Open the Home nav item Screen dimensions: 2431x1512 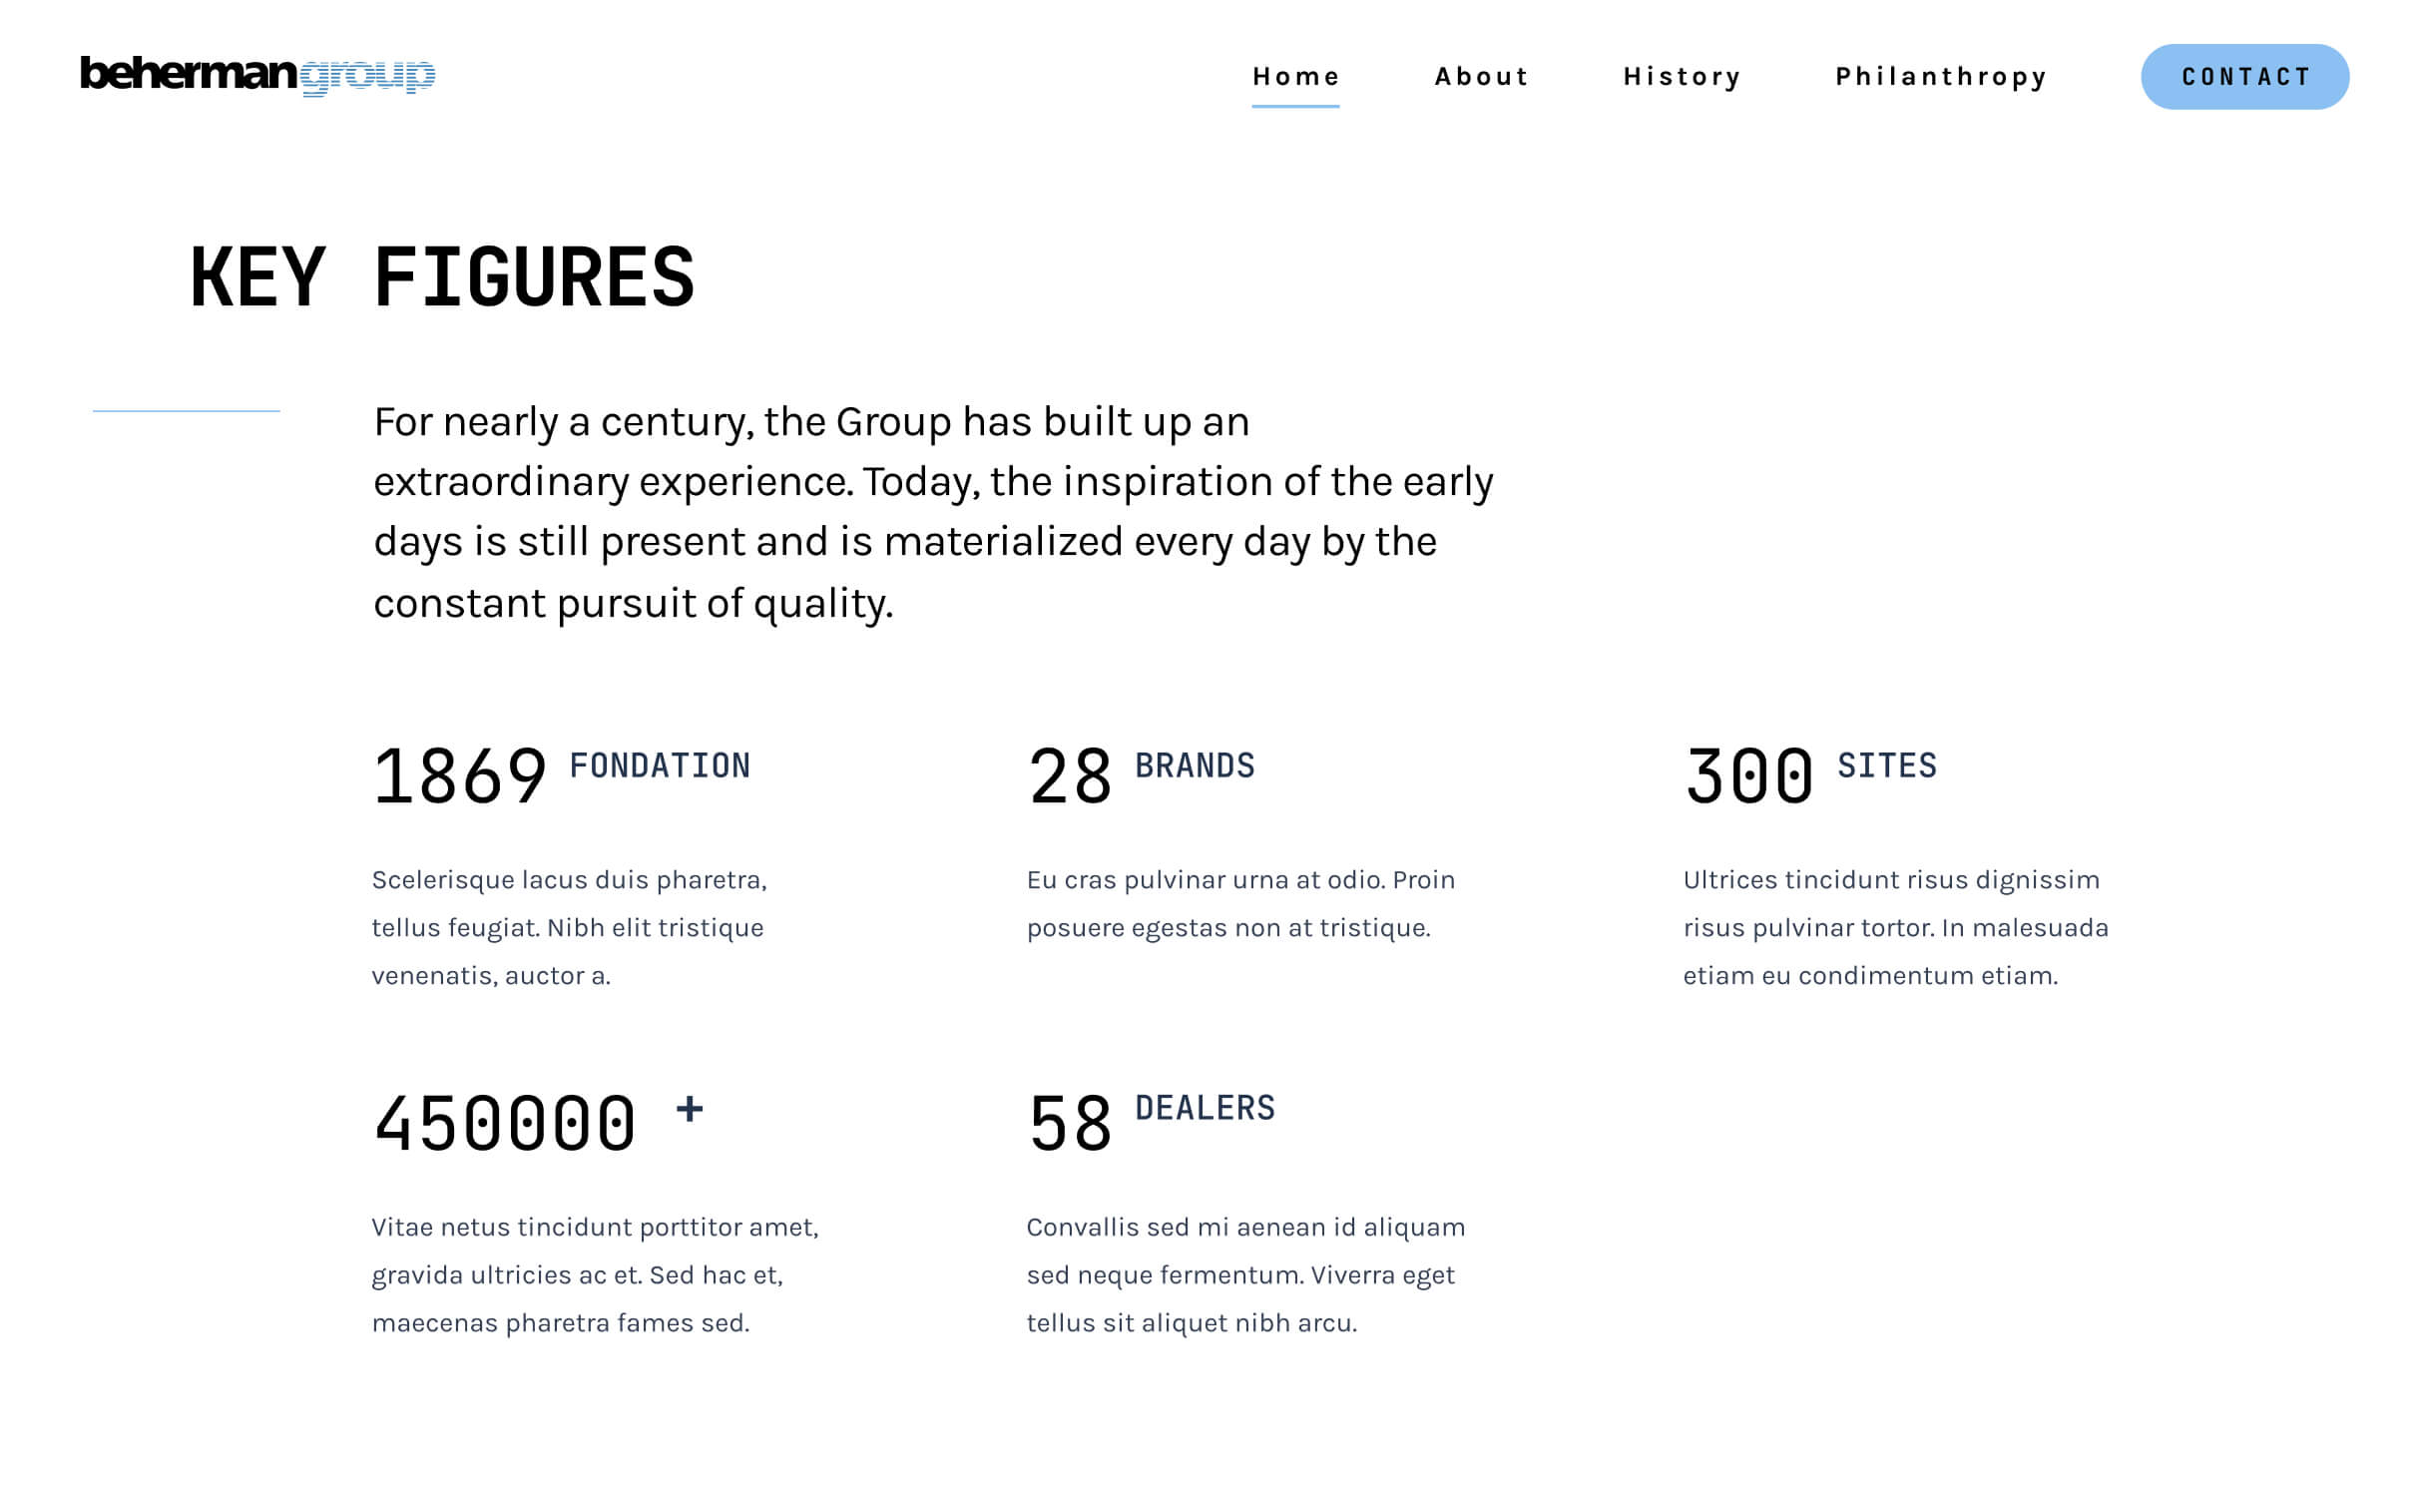tap(1295, 77)
